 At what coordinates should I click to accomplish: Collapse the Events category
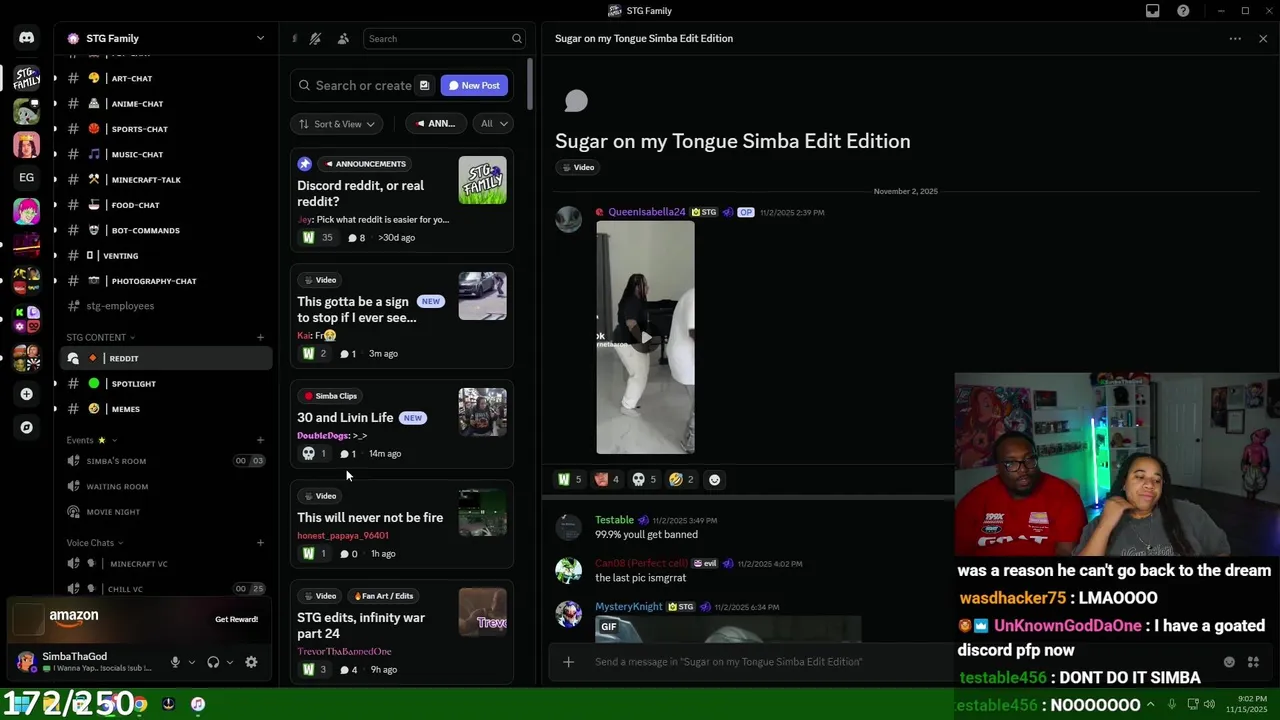click(91, 440)
